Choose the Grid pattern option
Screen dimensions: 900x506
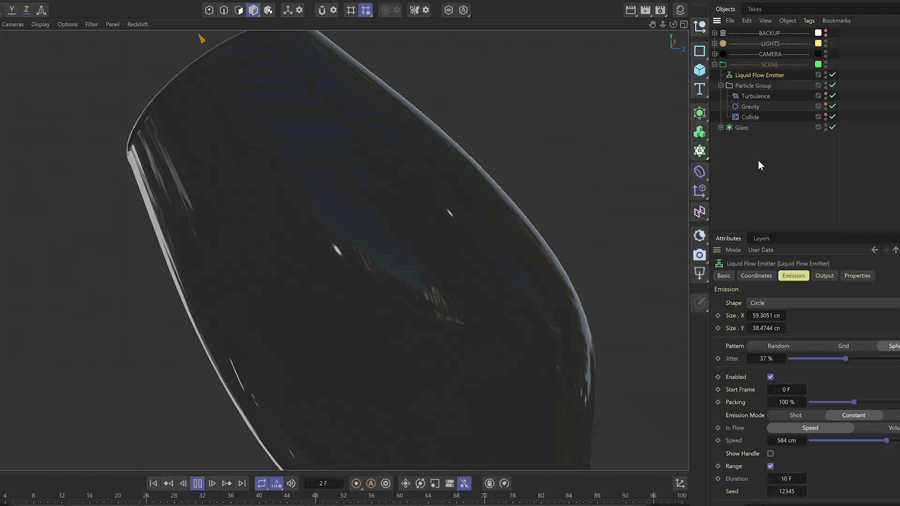coord(843,346)
